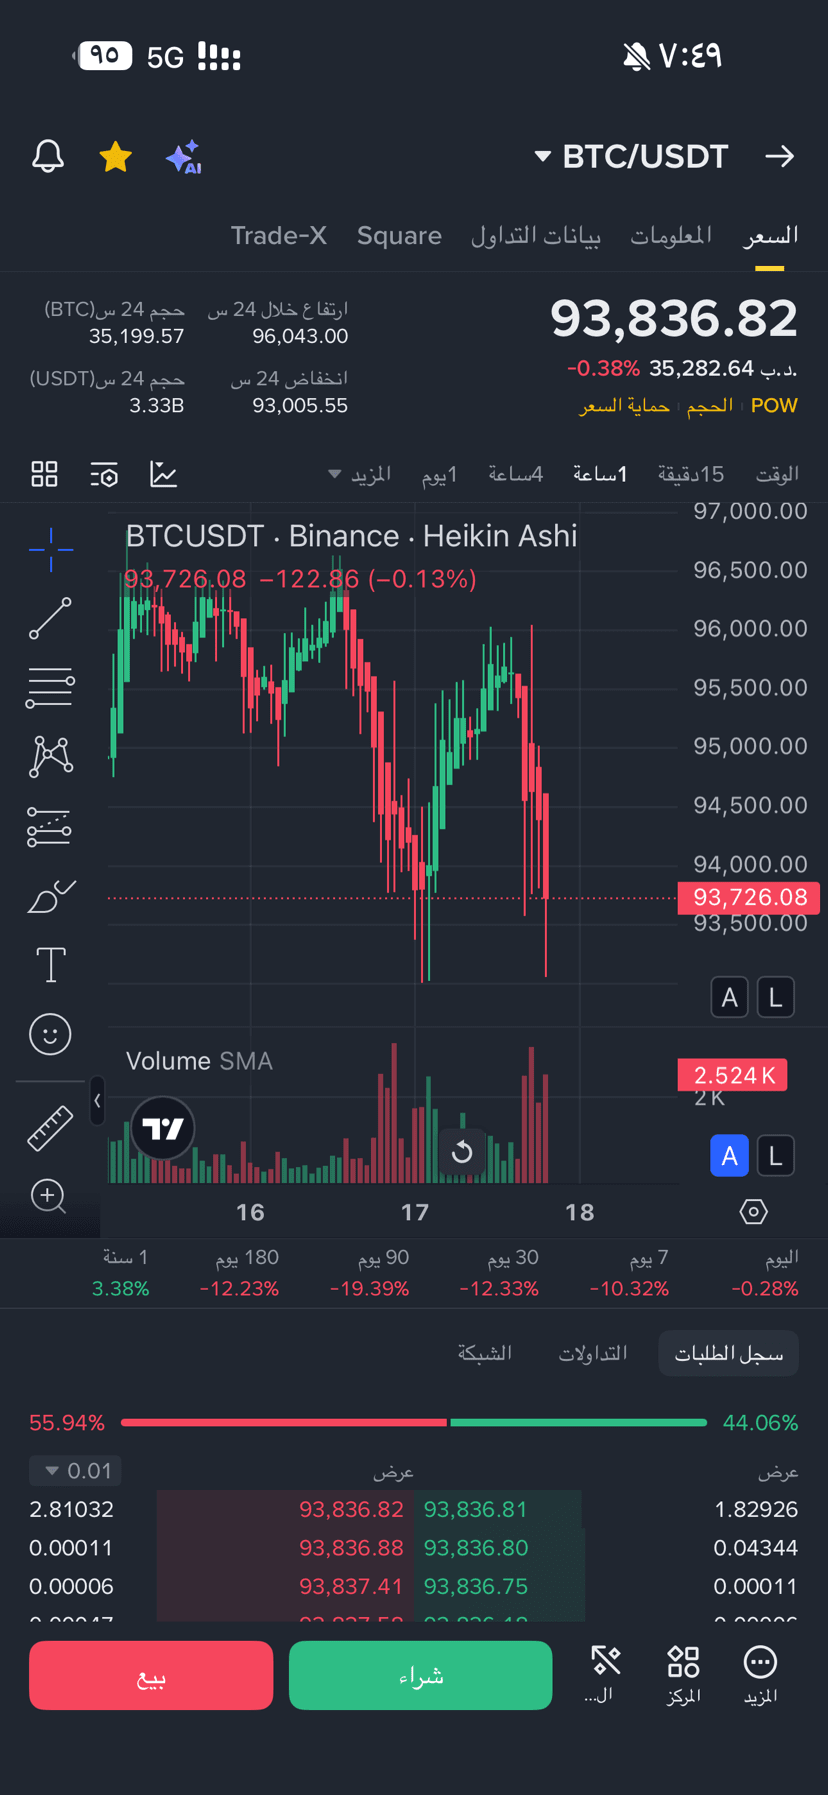Tap the green شراء buy button
Image resolution: width=828 pixels, height=1795 pixels.
(x=420, y=1675)
